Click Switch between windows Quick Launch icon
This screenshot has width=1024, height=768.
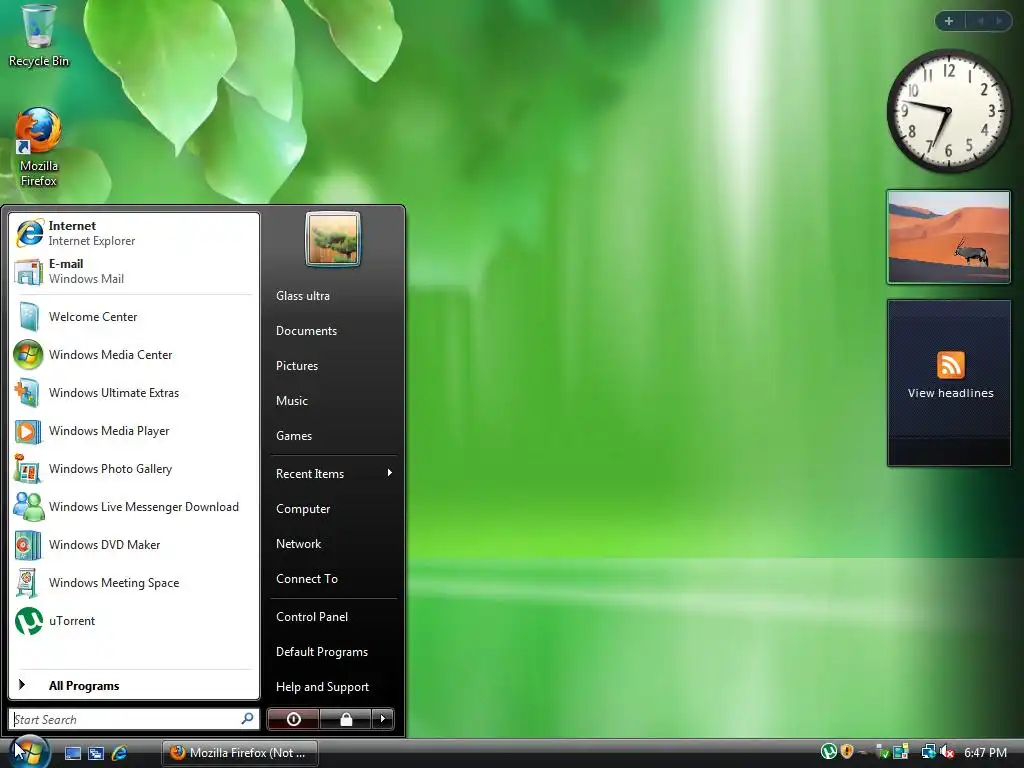pos(96,753)
